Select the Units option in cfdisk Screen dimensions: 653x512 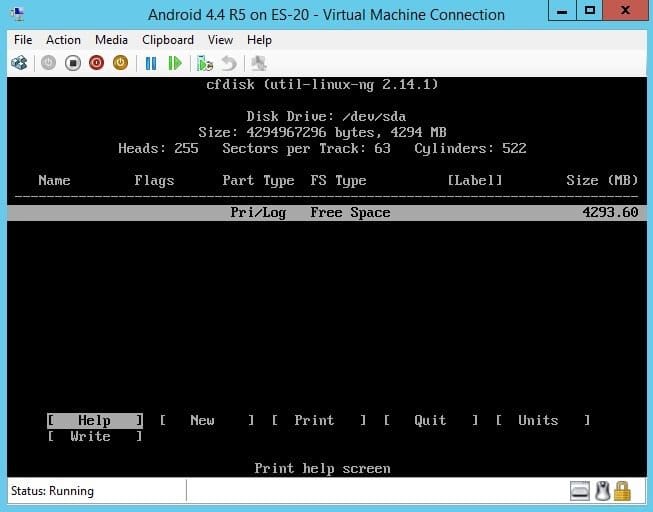pos(543,420)
